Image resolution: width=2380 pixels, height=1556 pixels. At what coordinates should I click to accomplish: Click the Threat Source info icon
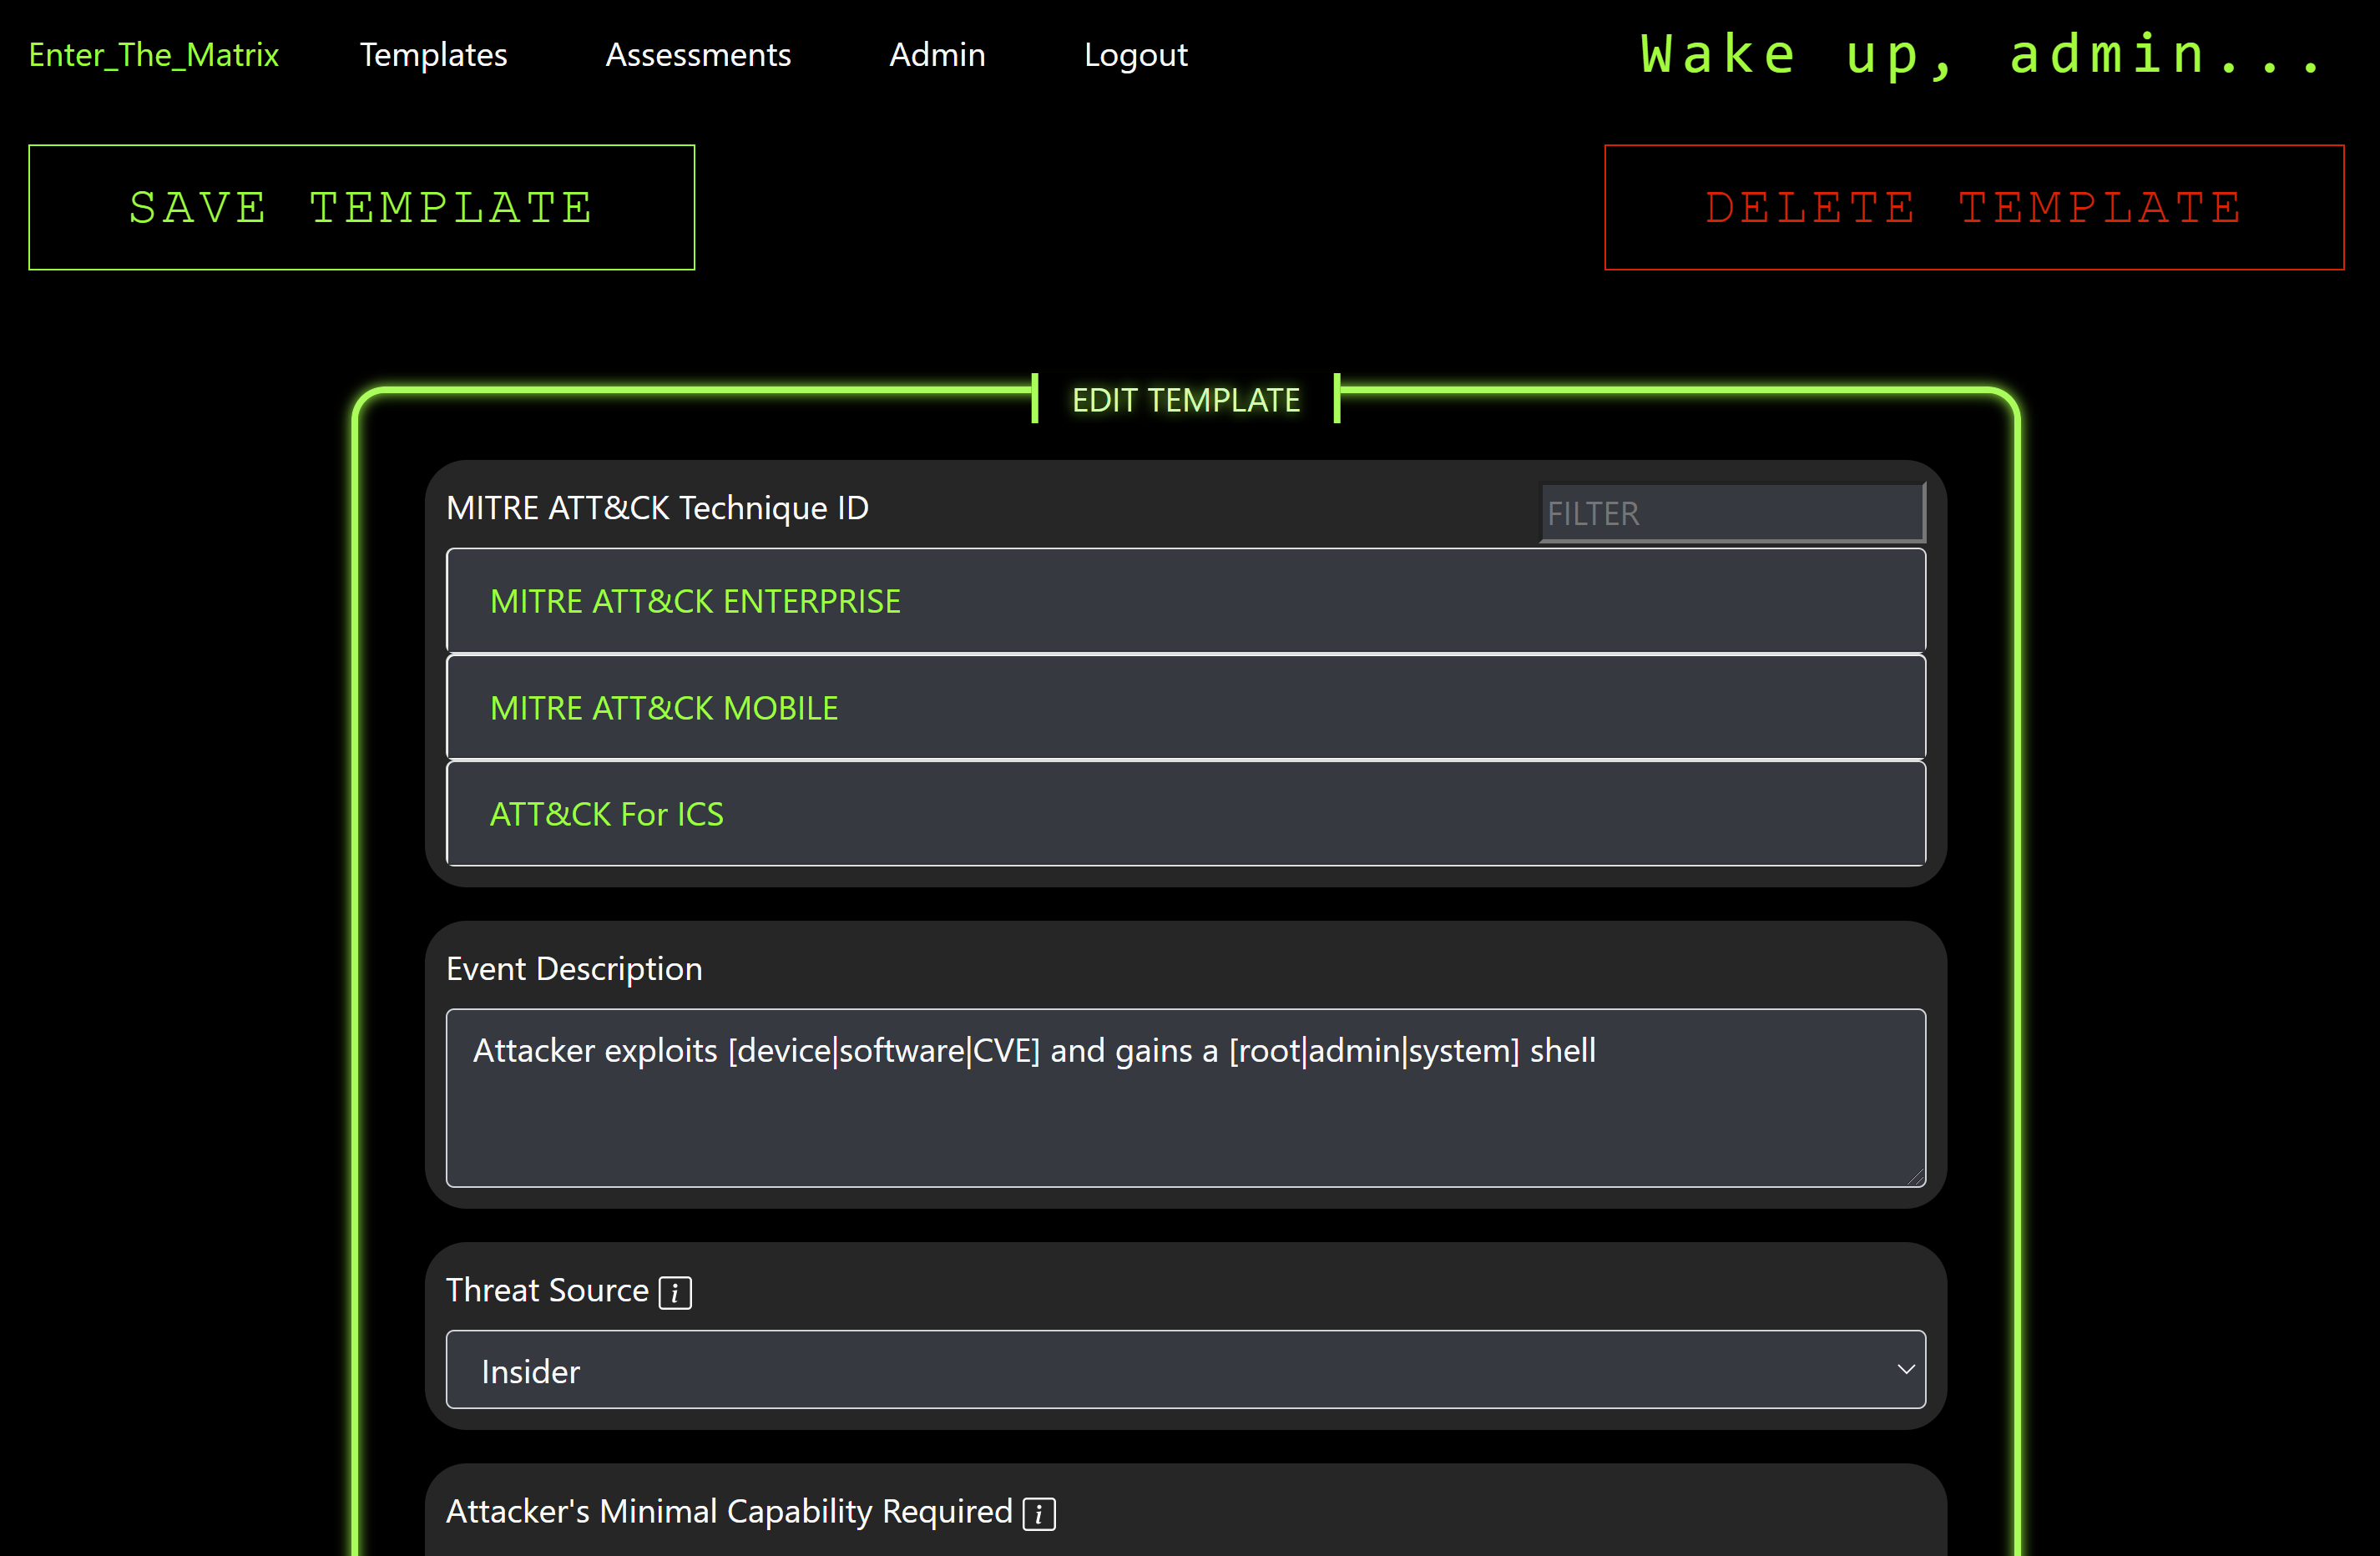[x=675, y=1293]
